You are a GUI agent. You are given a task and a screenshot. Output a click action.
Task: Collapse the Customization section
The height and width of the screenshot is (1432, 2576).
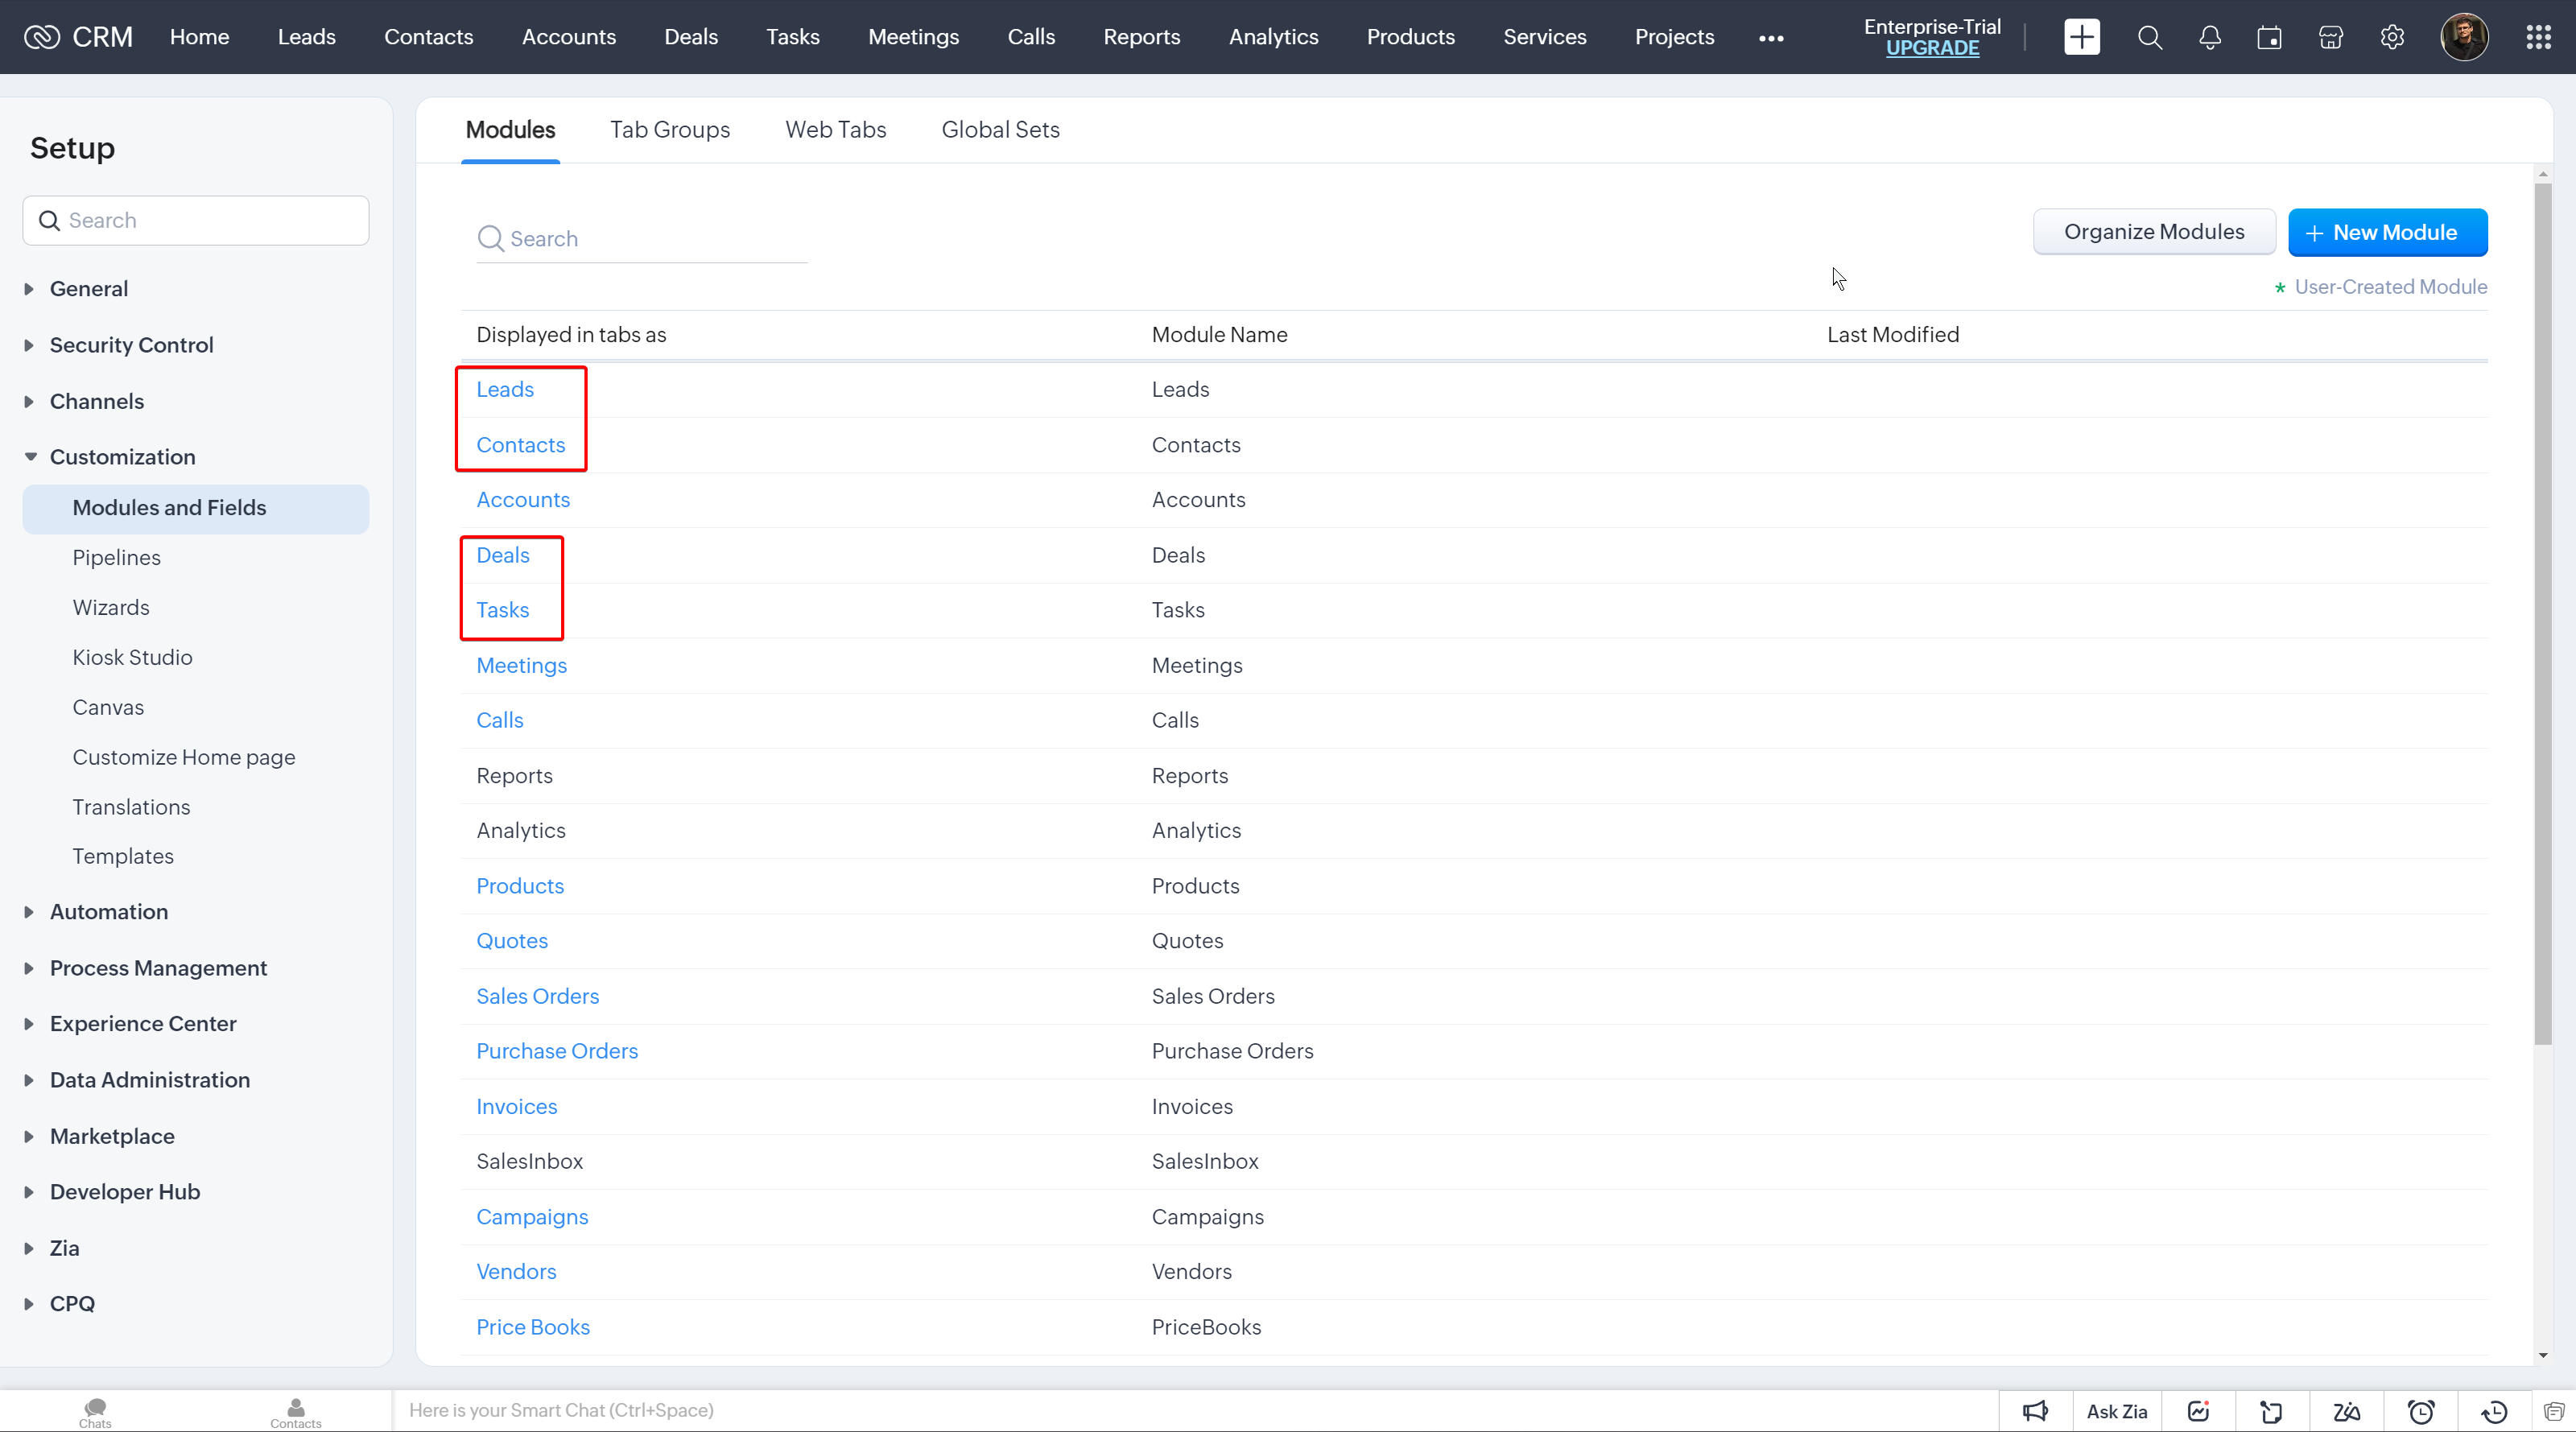click(122, 457)
